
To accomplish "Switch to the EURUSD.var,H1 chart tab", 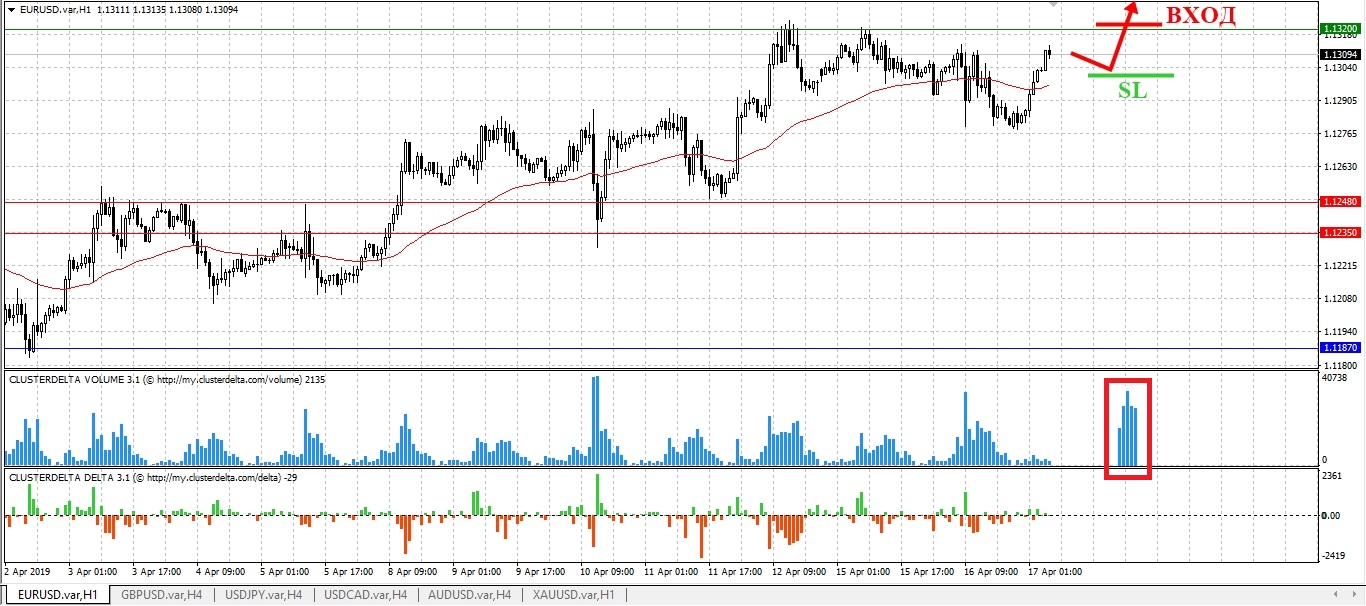I will click(59, 595).
